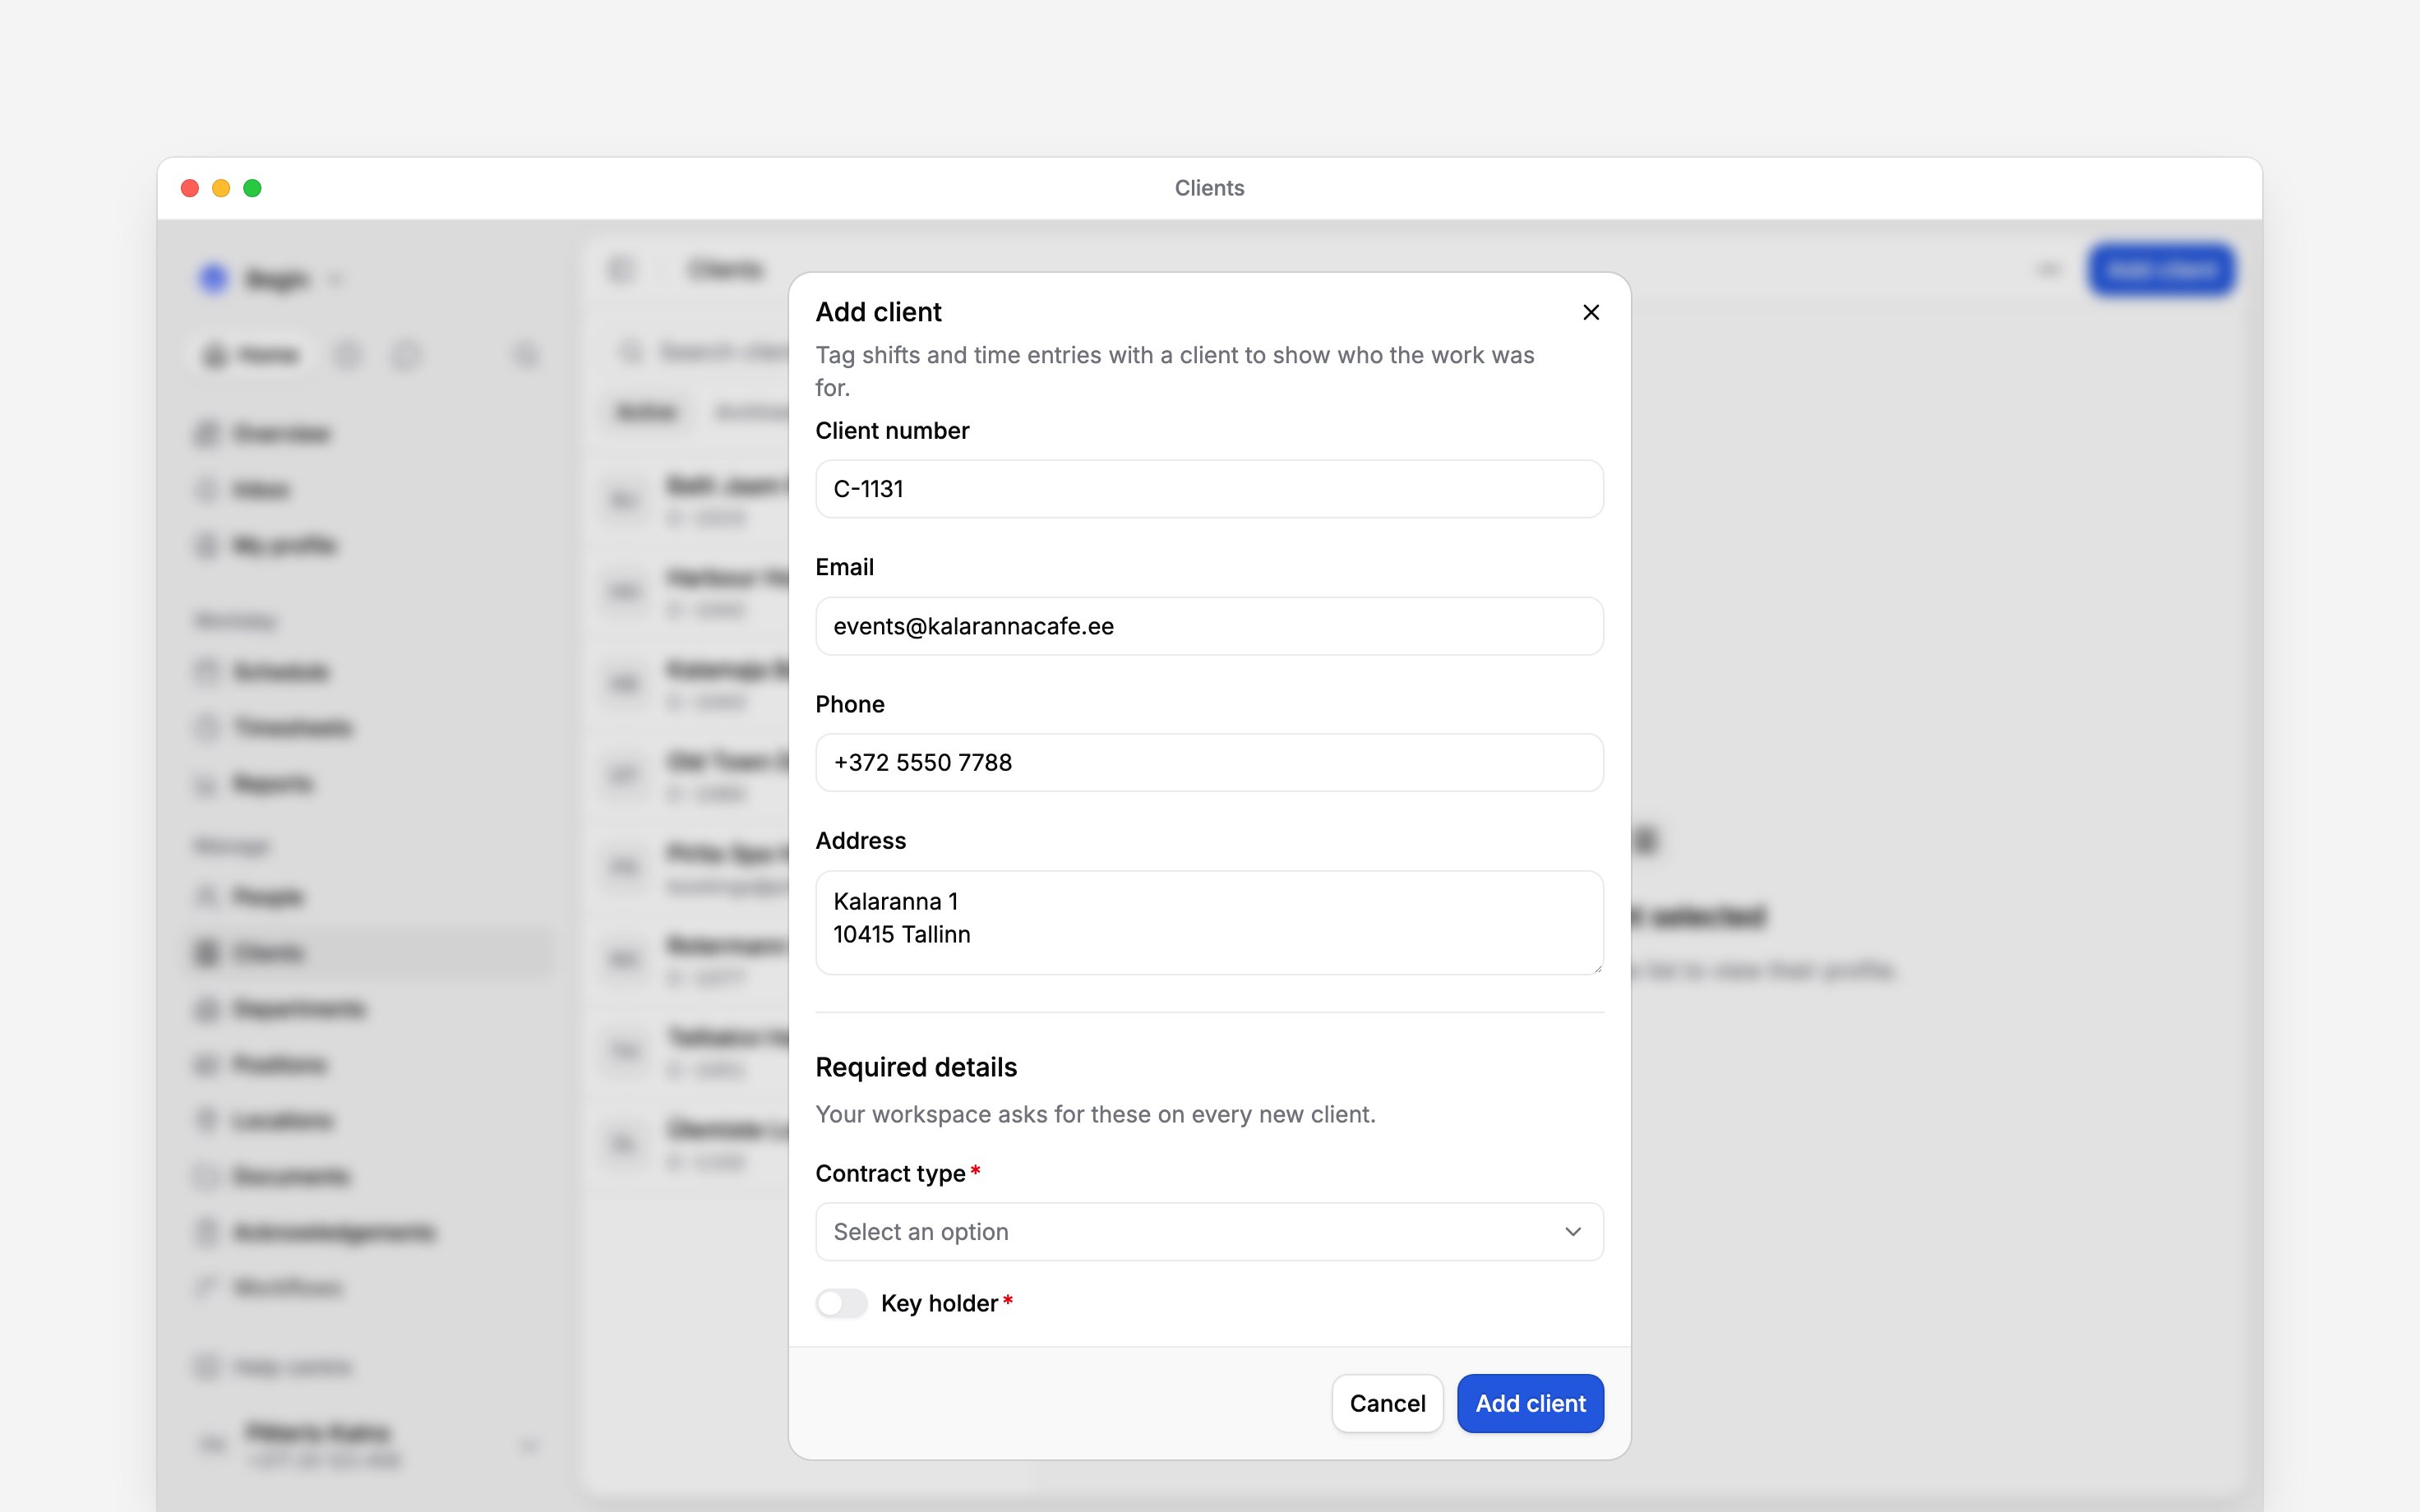Toggle the Key holder switch
The image size is (2420, 1512).
click(x=841, y=1303)
